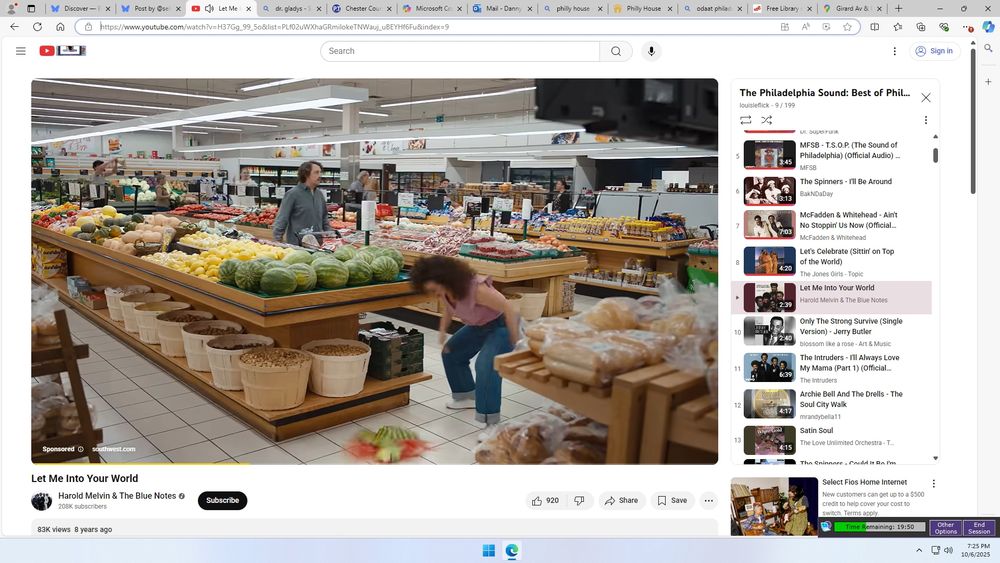Open playlist options three-dot menu
The width and height of the screenshot is (1000, 563).
coord(925,120)
